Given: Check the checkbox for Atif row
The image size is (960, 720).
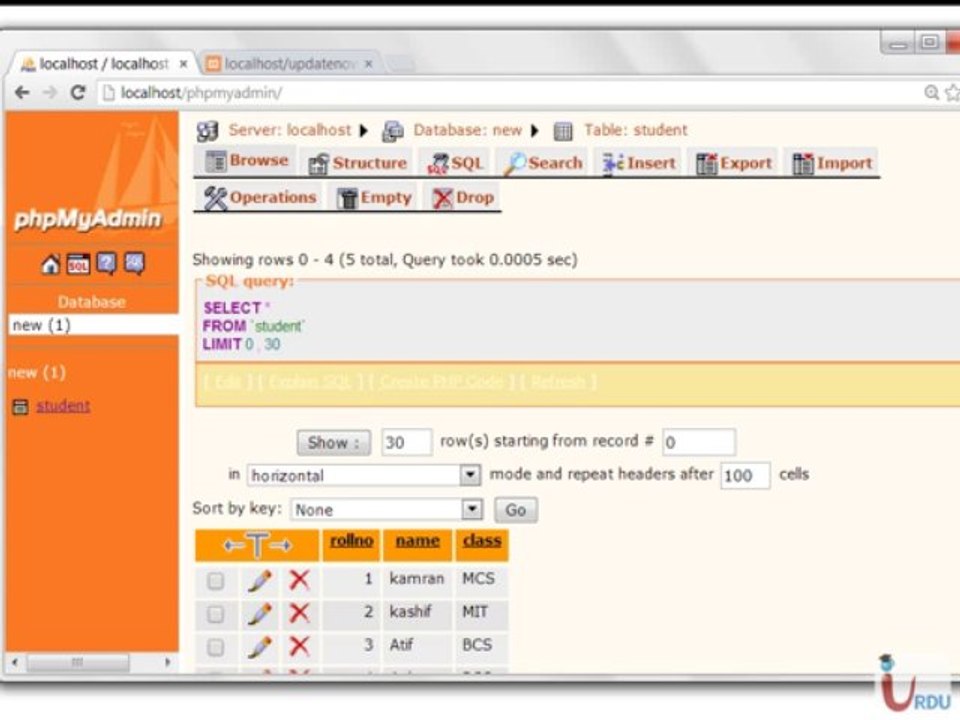Looking at the screenshot, I should pos(216,647).
